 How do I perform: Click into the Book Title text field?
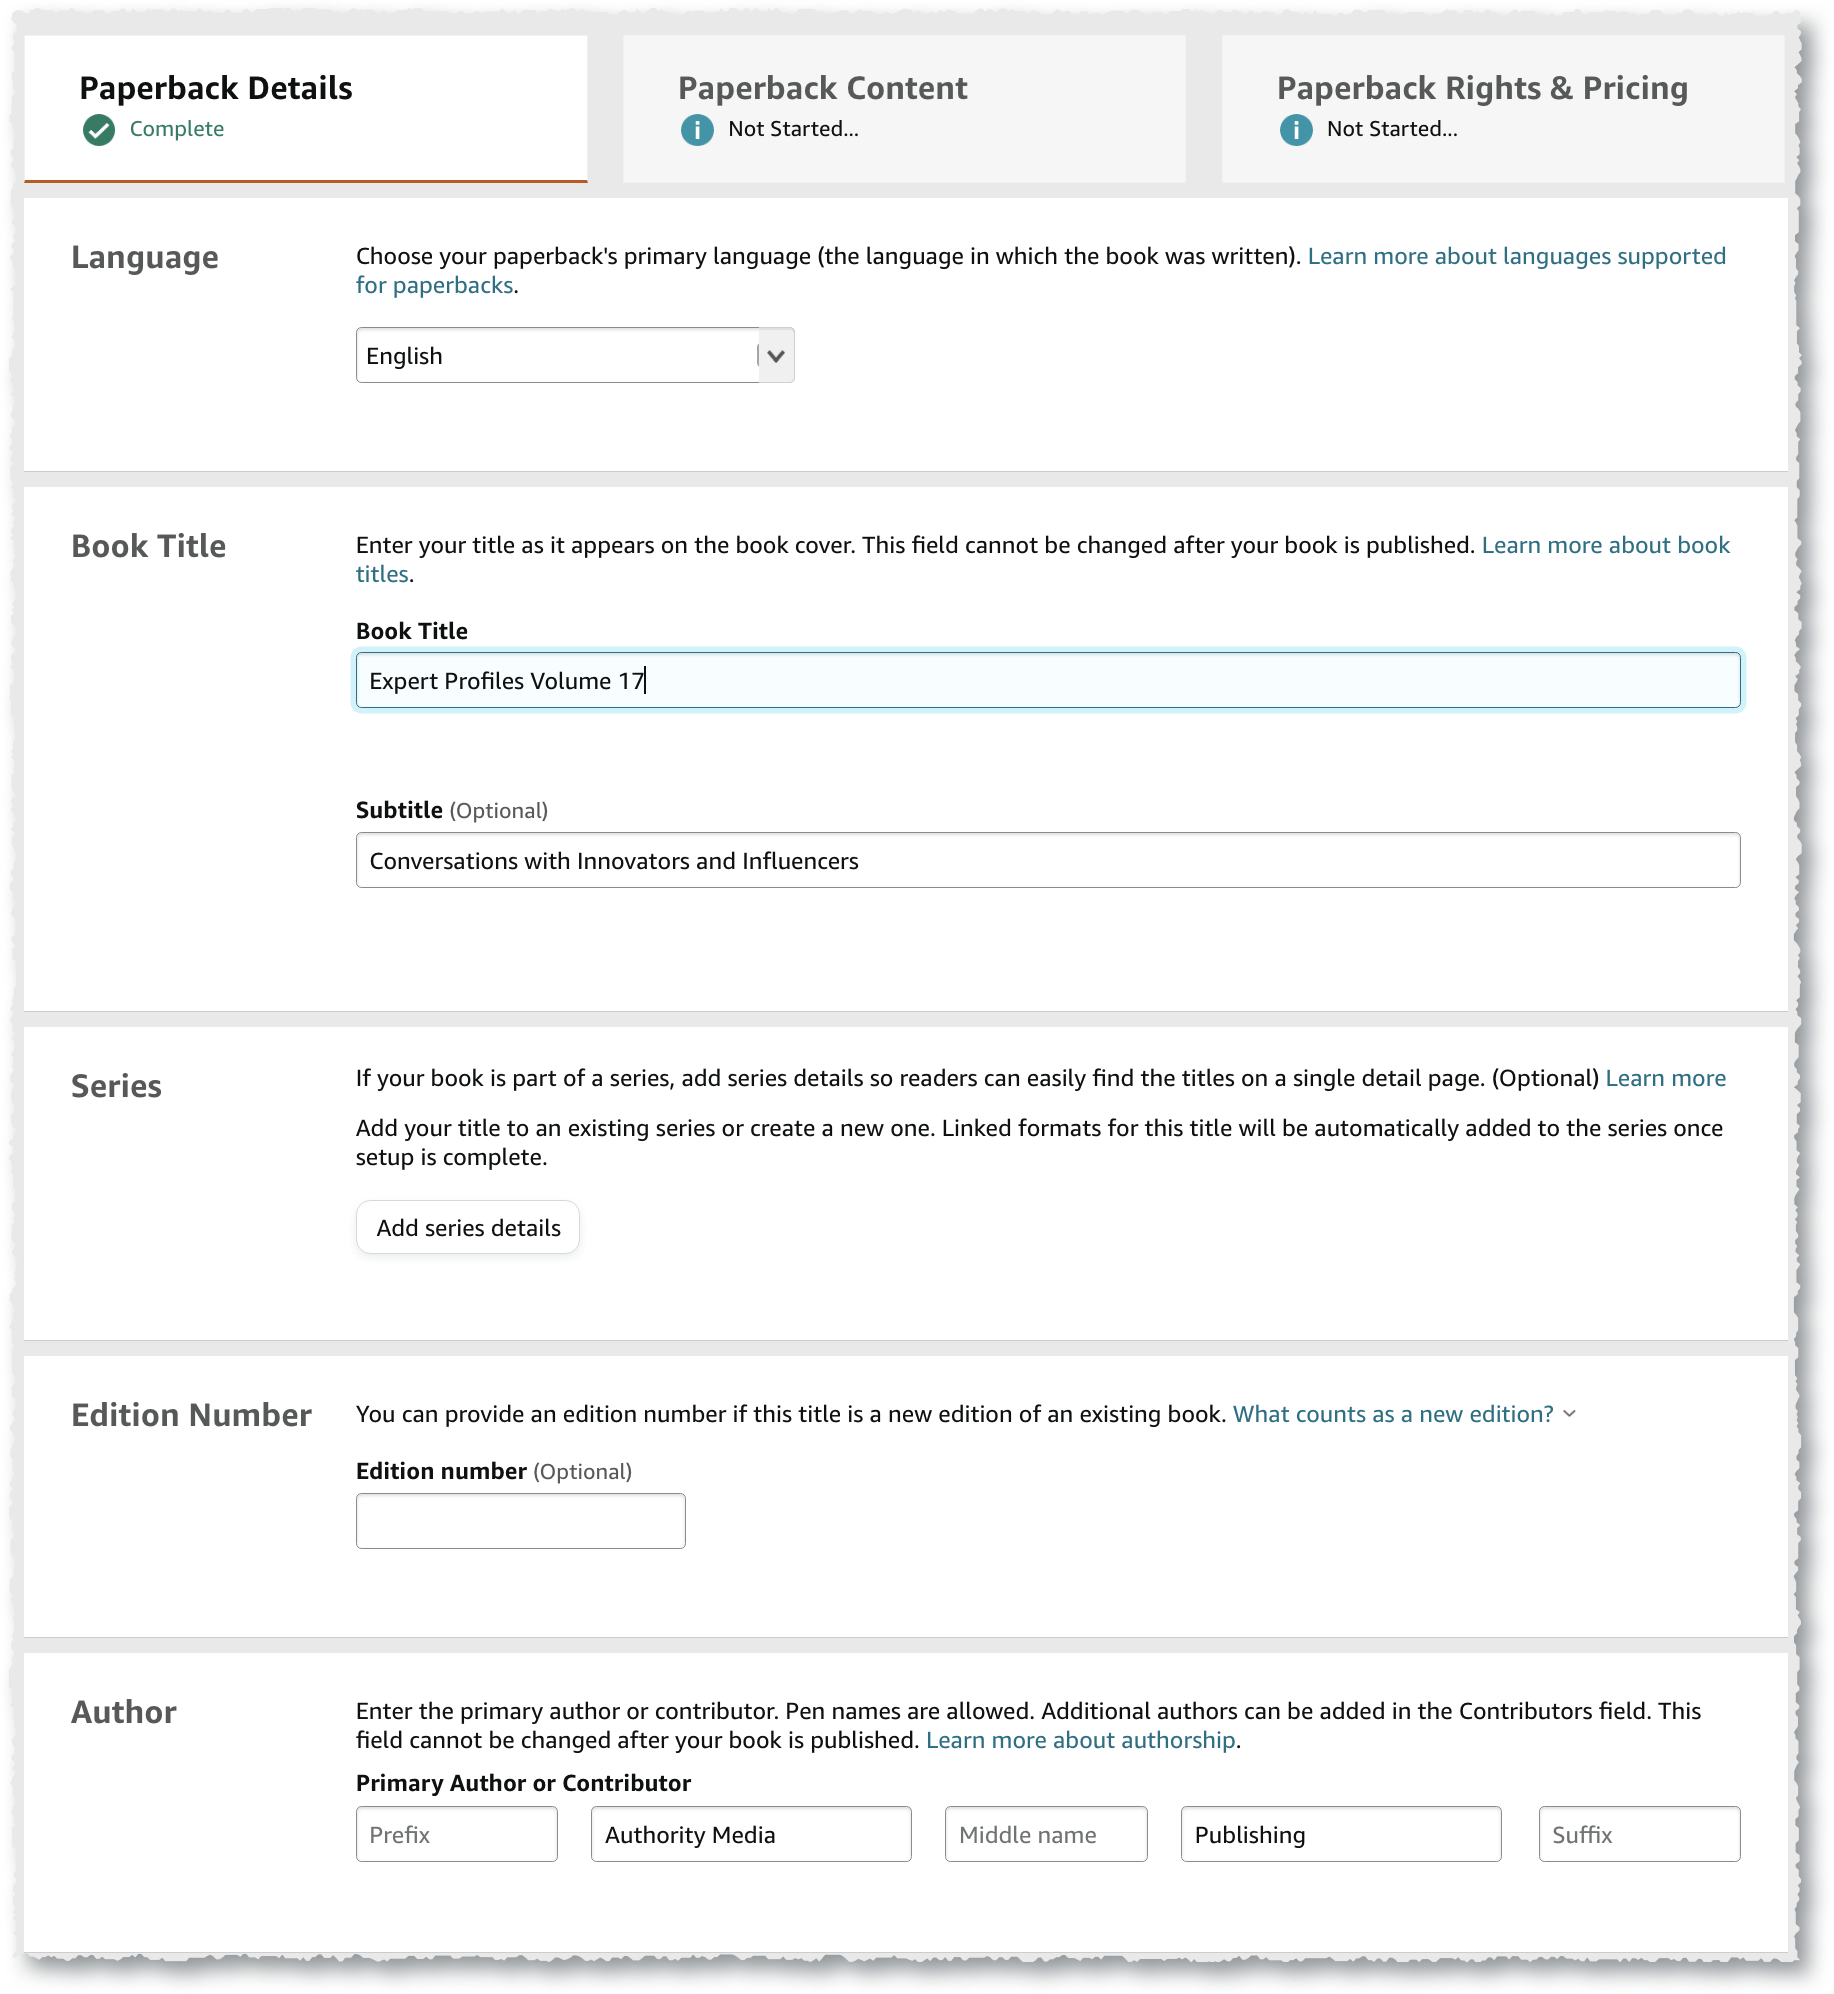tap(1048, 681)
